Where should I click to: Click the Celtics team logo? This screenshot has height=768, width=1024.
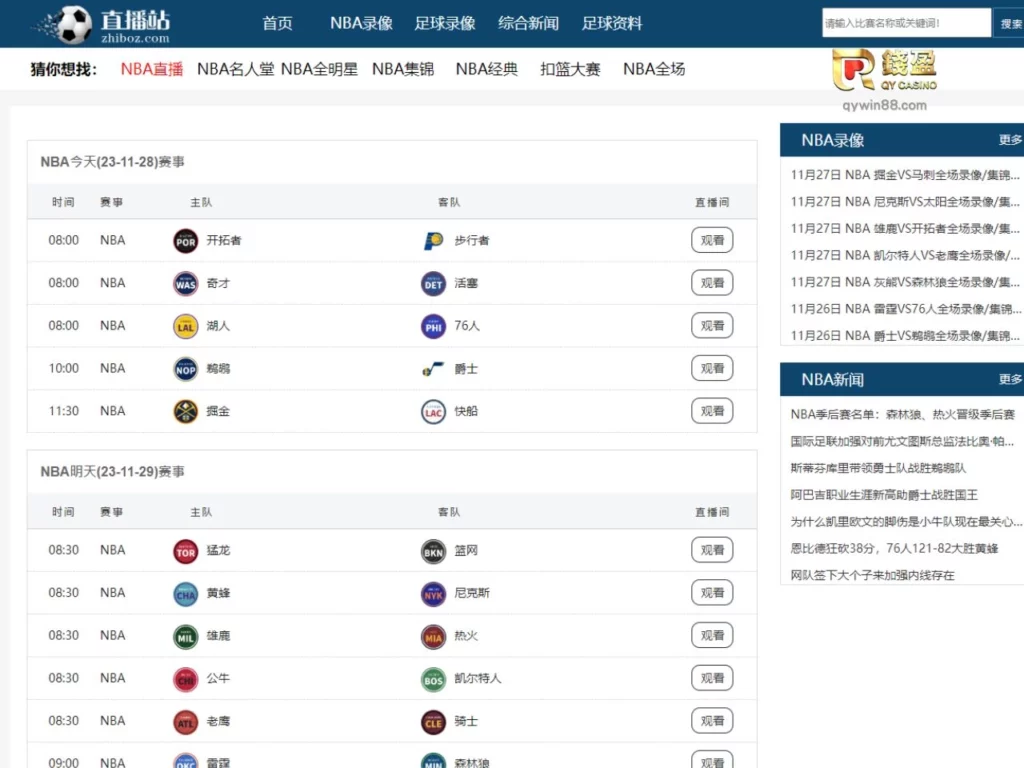tap(433, 677)
